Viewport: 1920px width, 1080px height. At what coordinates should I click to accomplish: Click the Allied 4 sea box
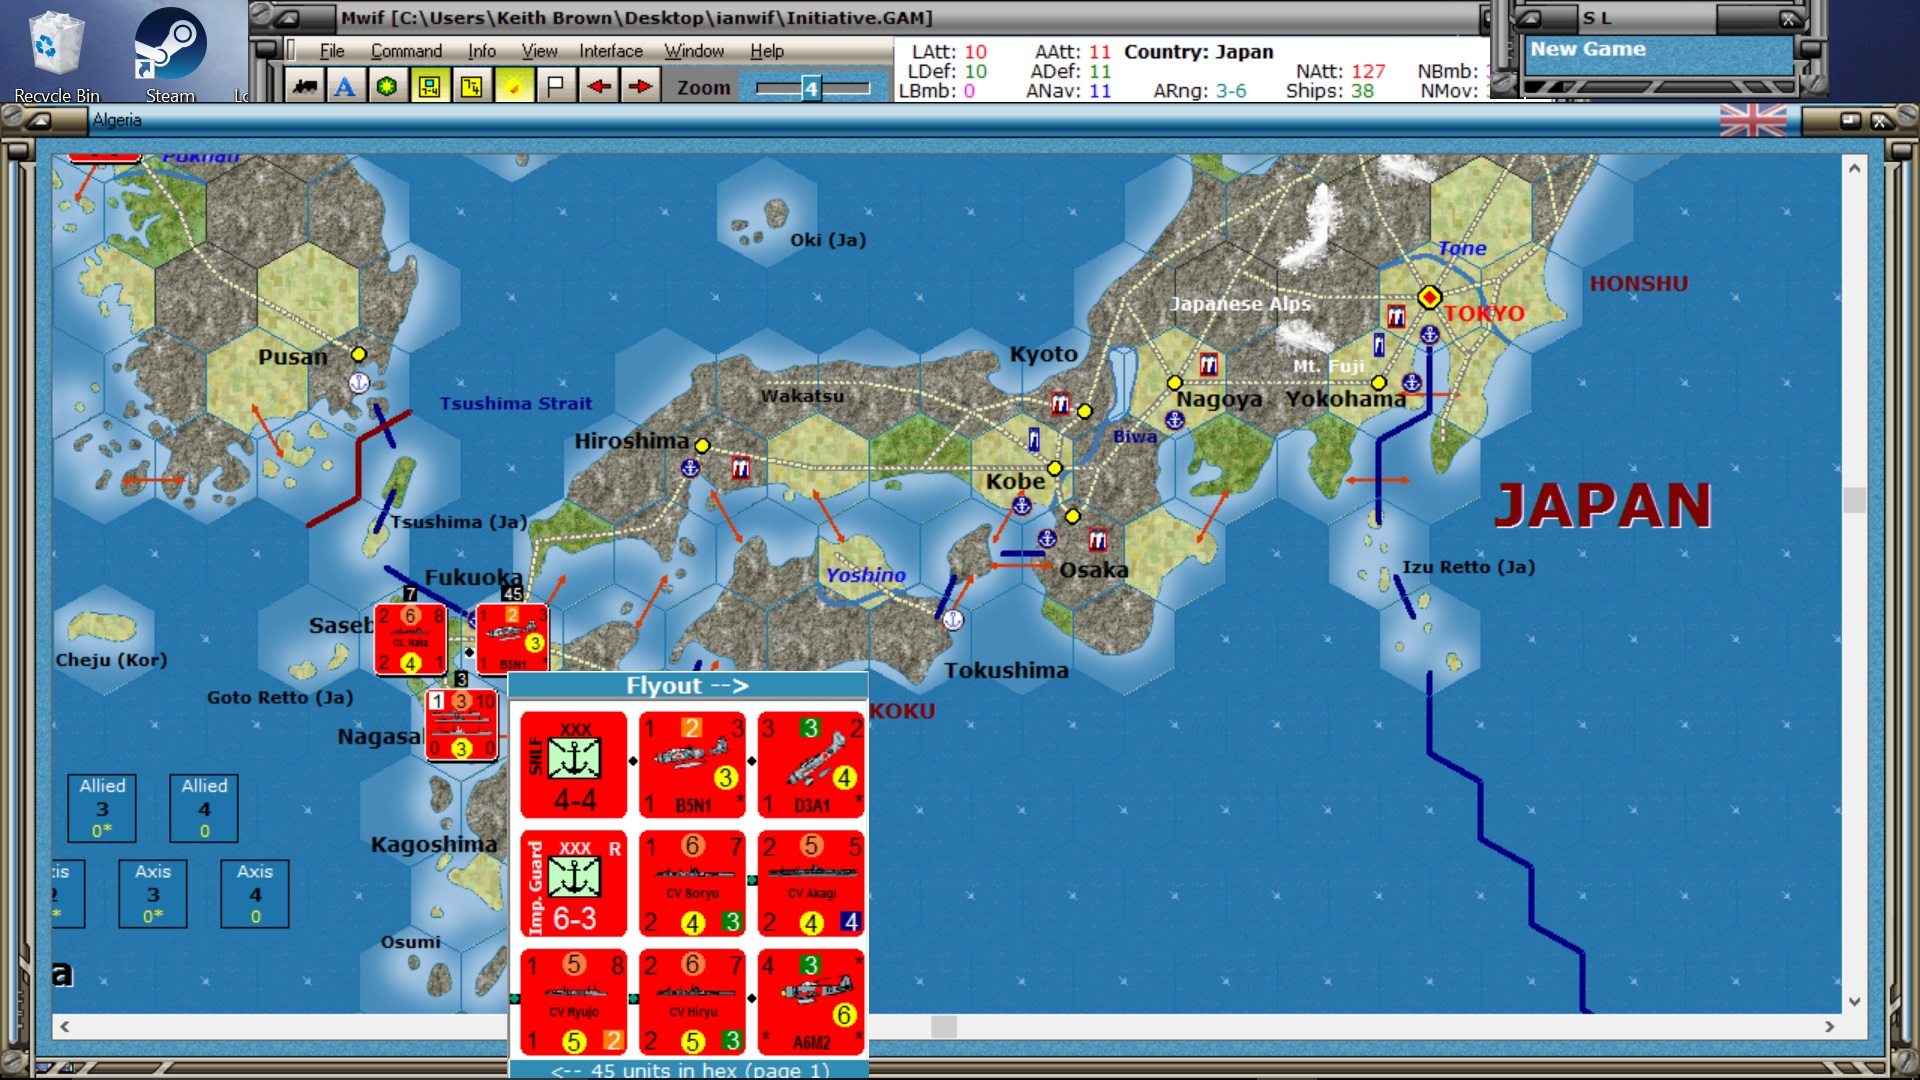(204, 808)
